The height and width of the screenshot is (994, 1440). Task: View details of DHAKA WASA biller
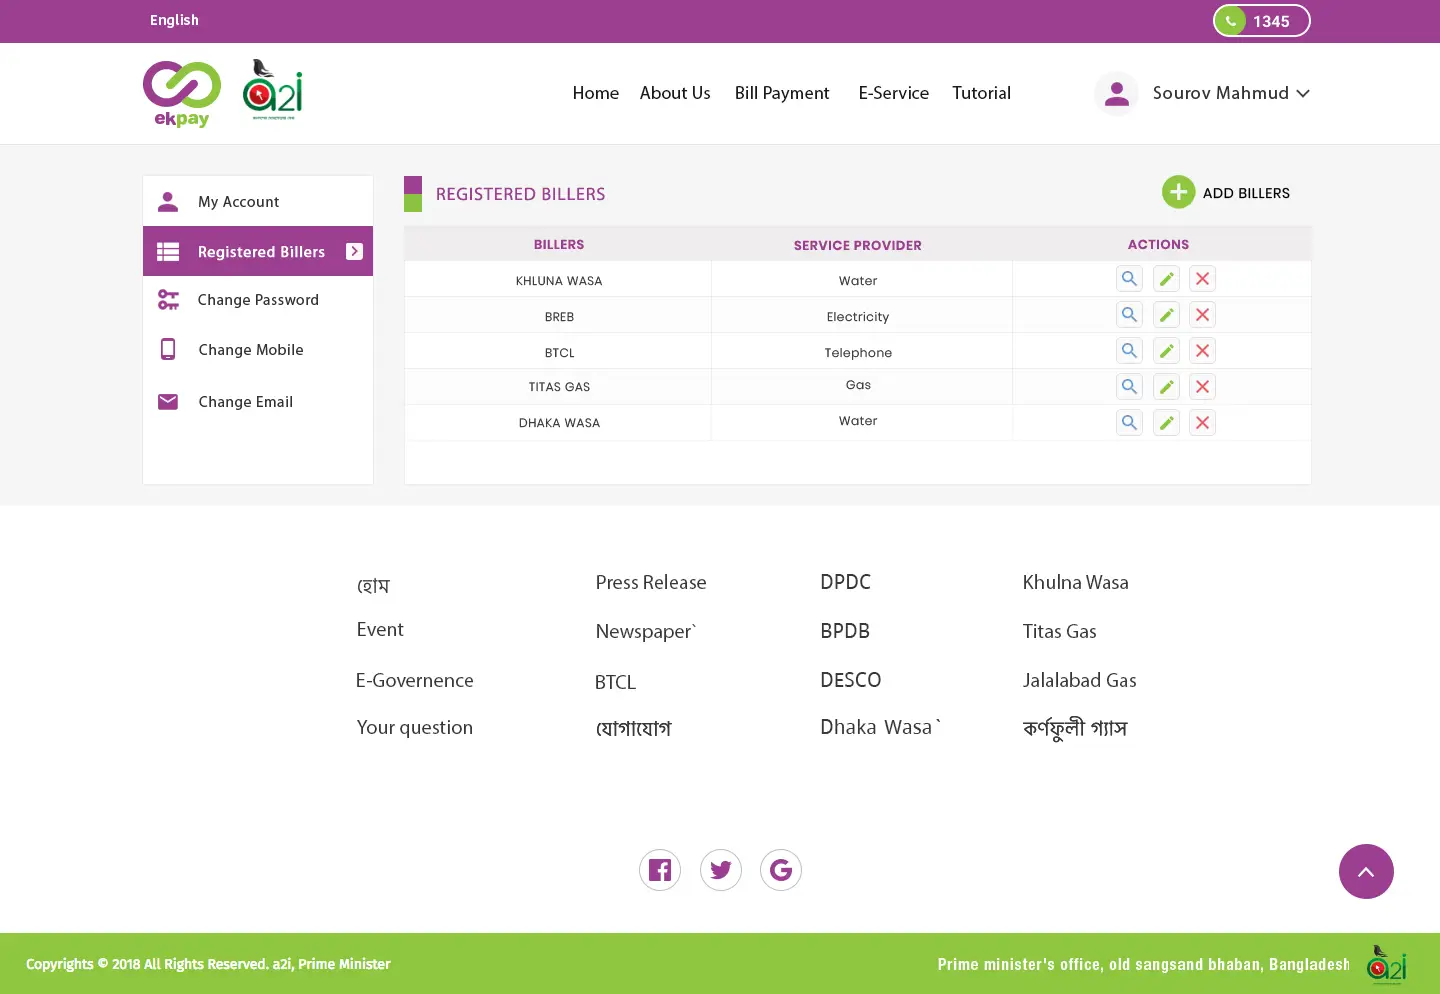(x=1129, y=423)
